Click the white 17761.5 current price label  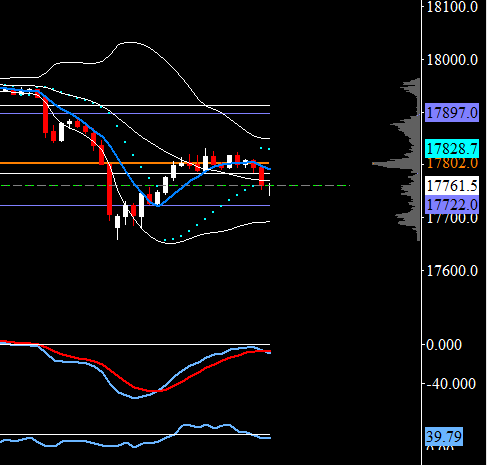pos(452,185)
